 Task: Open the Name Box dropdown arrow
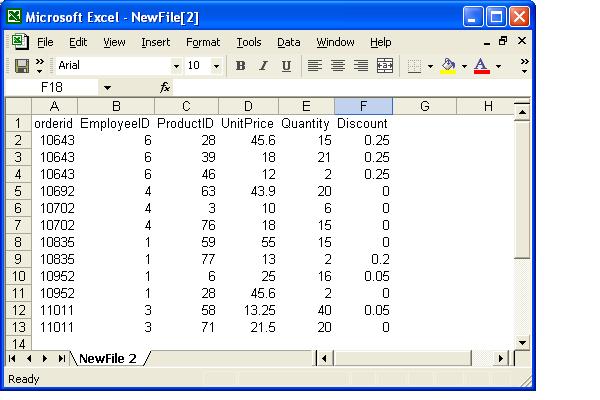107,88
